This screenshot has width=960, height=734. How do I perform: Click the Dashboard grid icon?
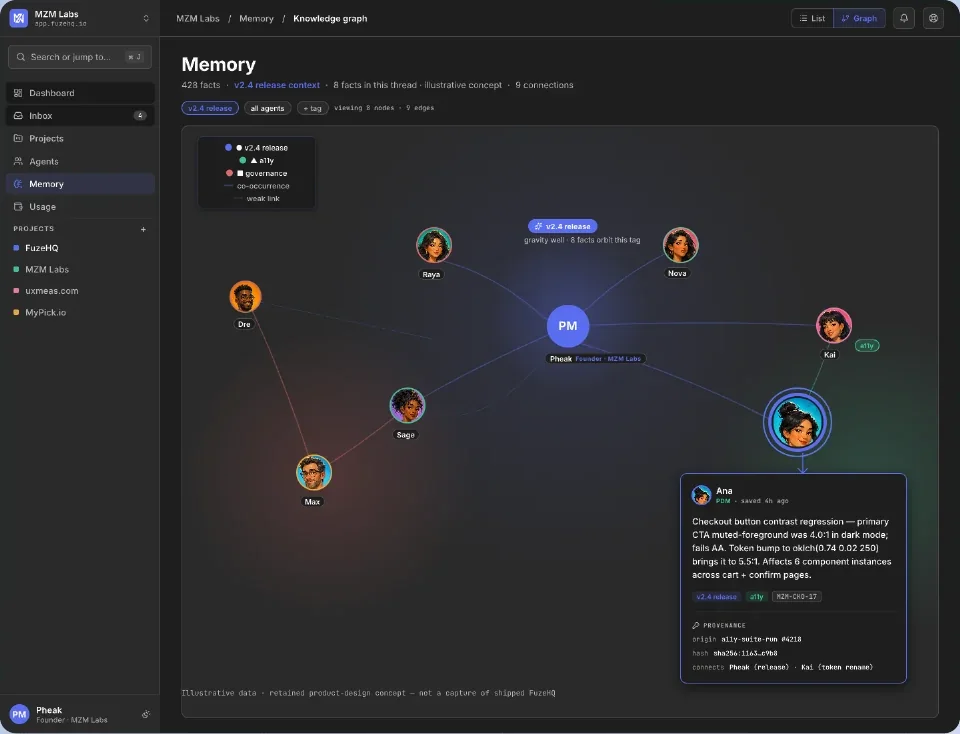(18, 93)
